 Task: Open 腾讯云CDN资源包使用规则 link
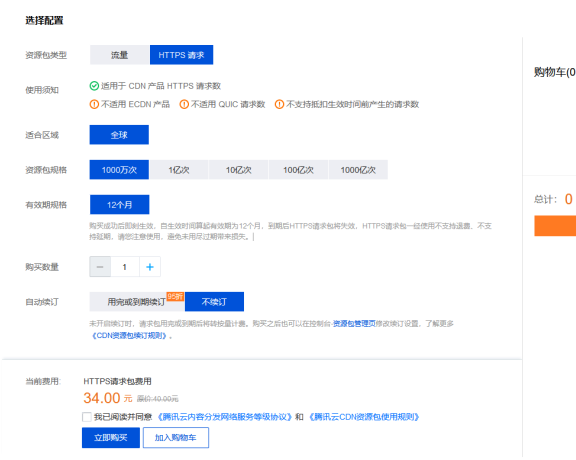pos(364,417)
